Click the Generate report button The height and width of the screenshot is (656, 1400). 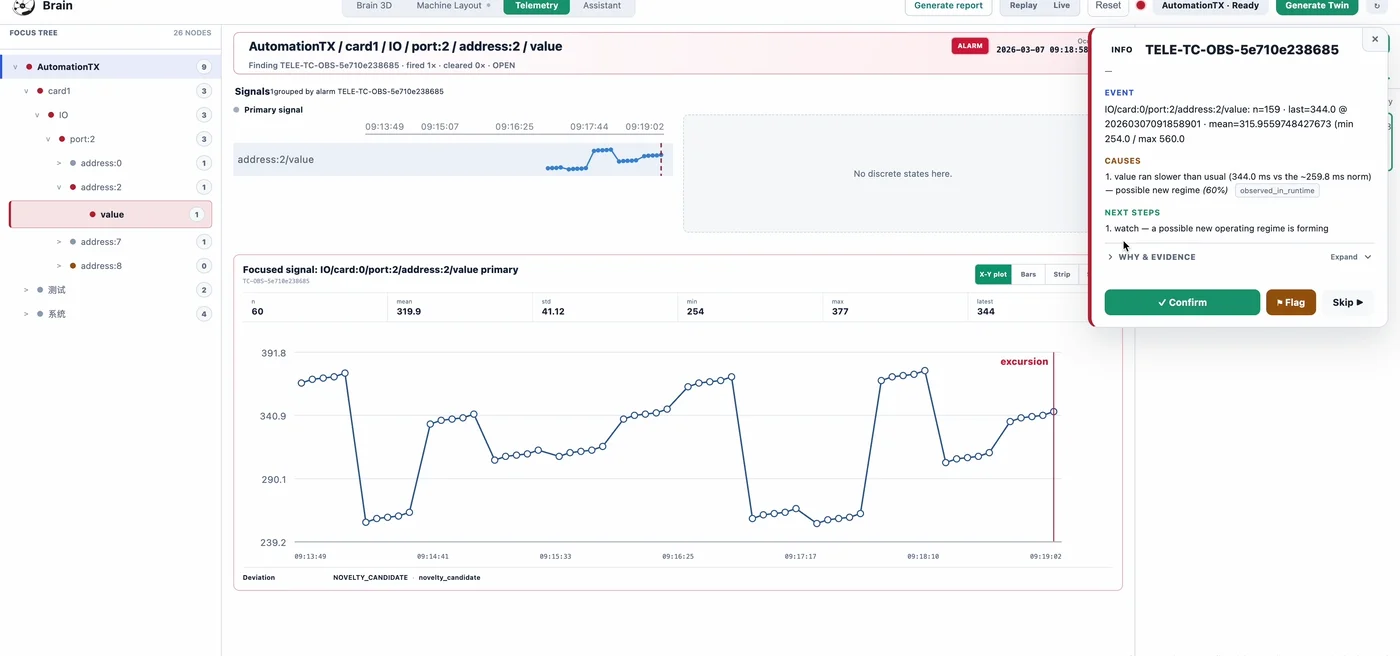tap(949, 6)
